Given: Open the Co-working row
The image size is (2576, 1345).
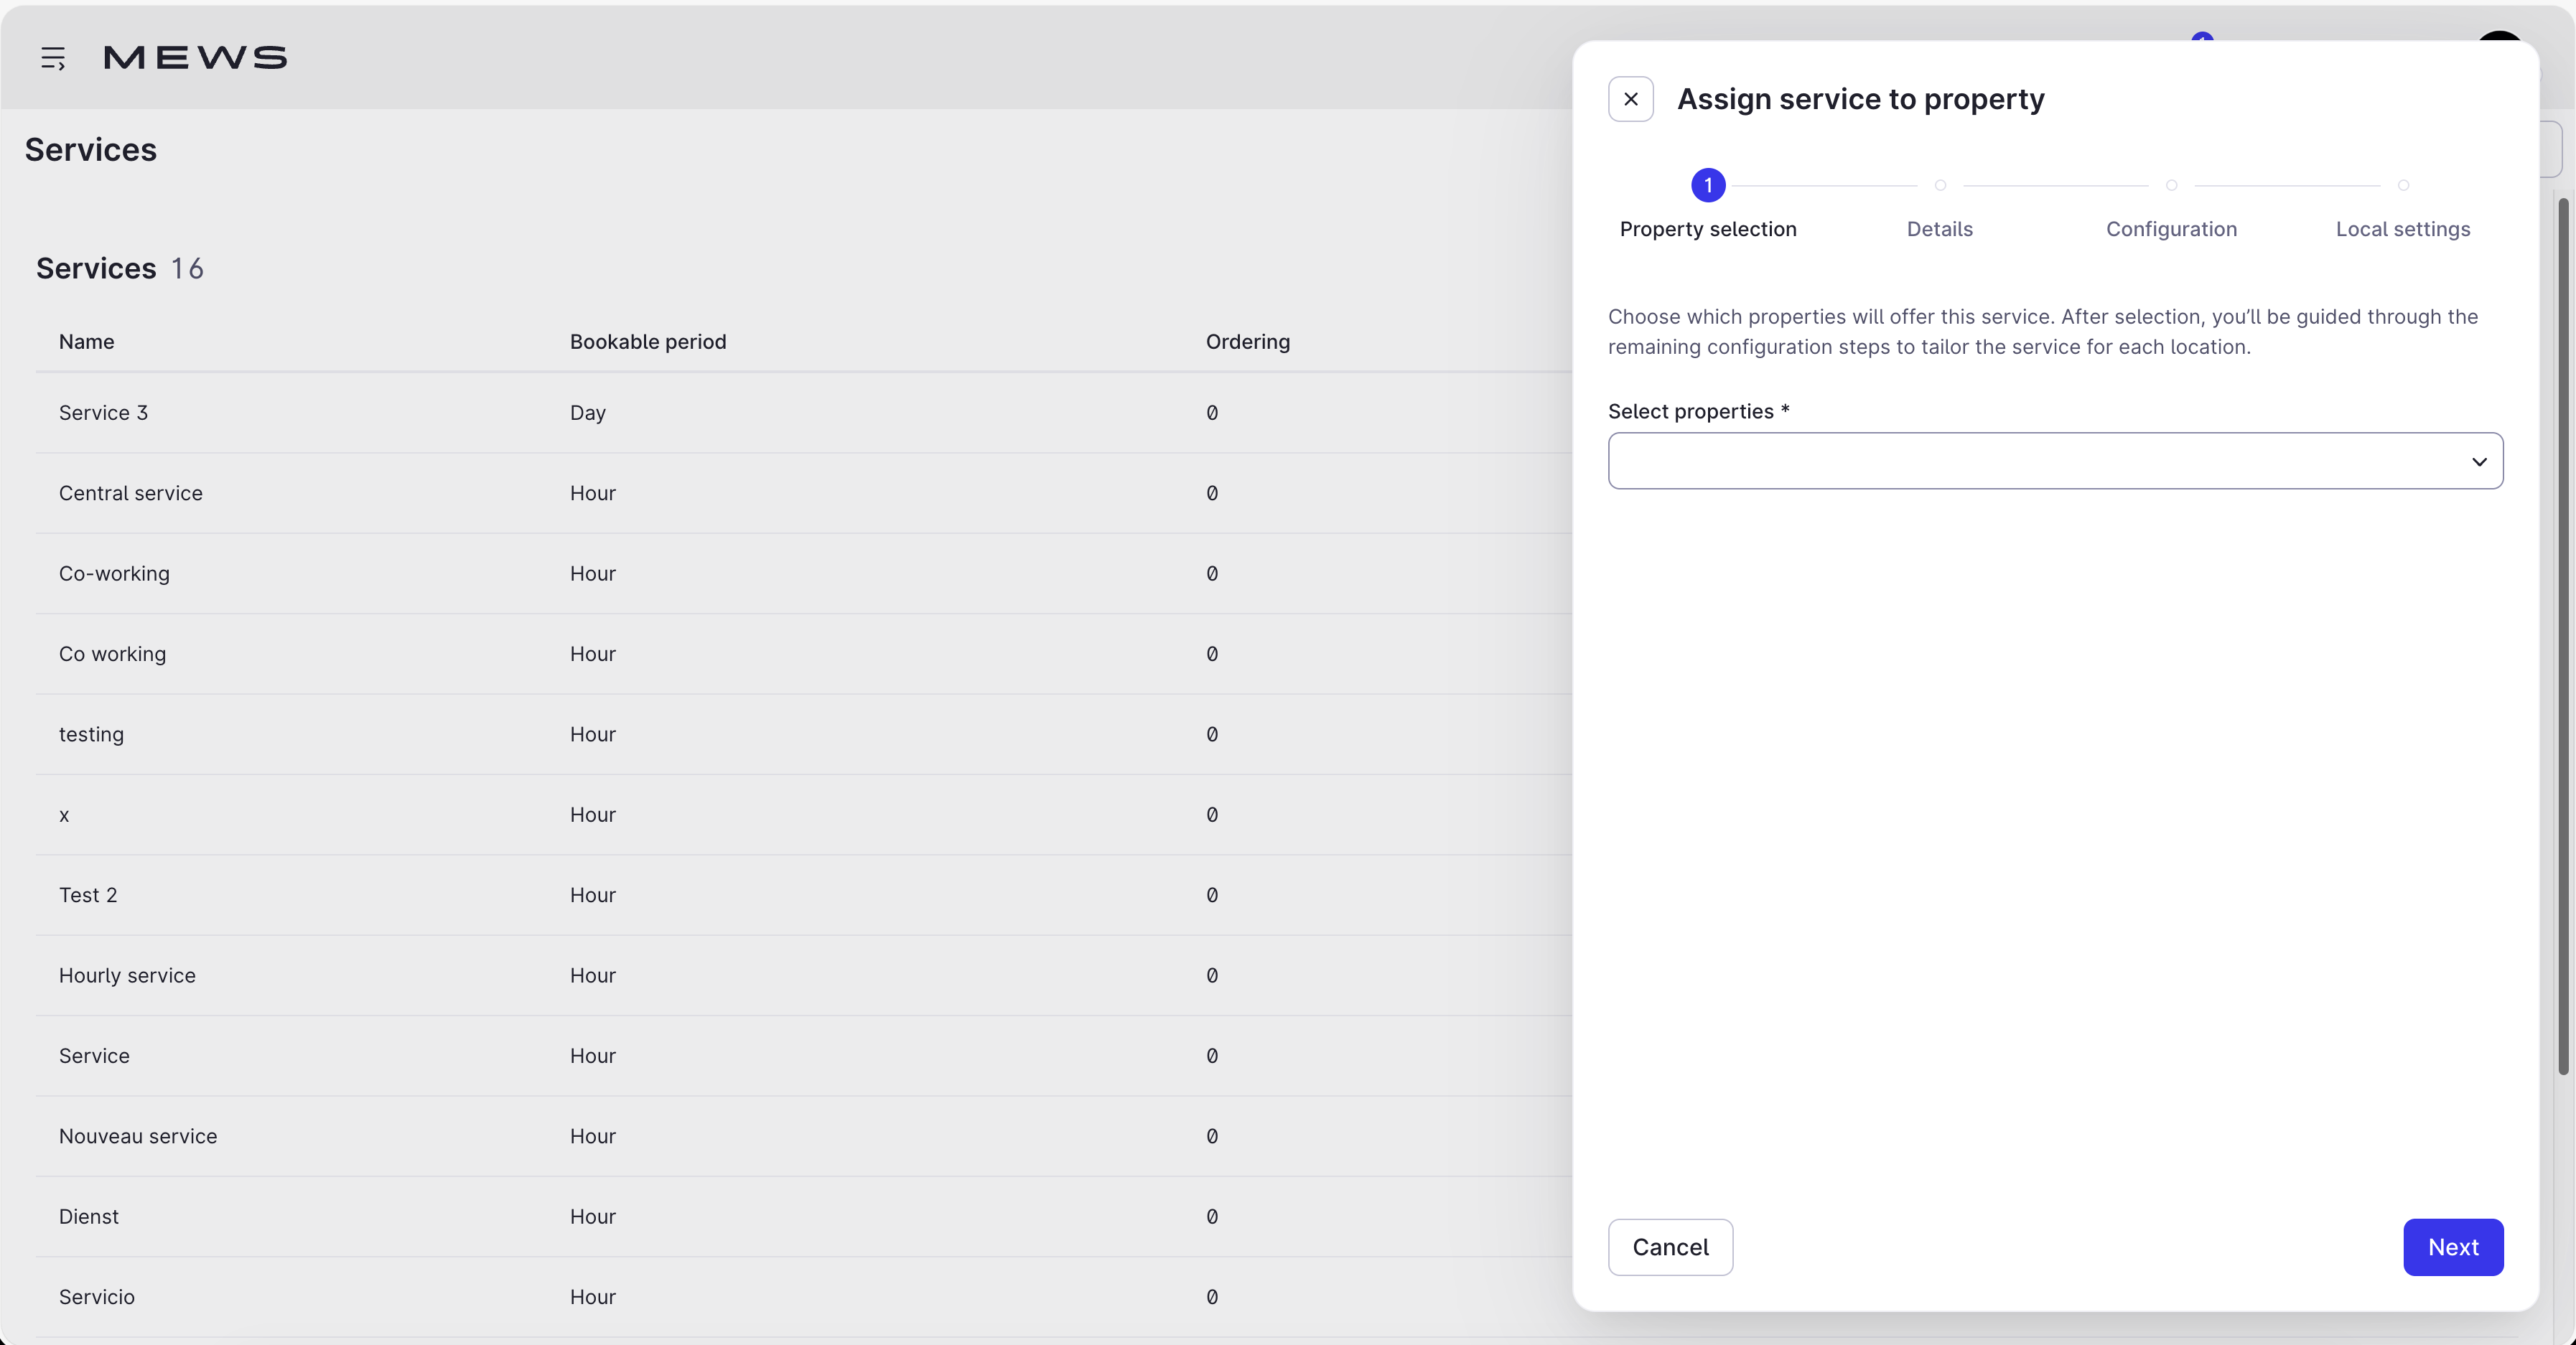Looking at the screenshot, I should pos(804,574).
